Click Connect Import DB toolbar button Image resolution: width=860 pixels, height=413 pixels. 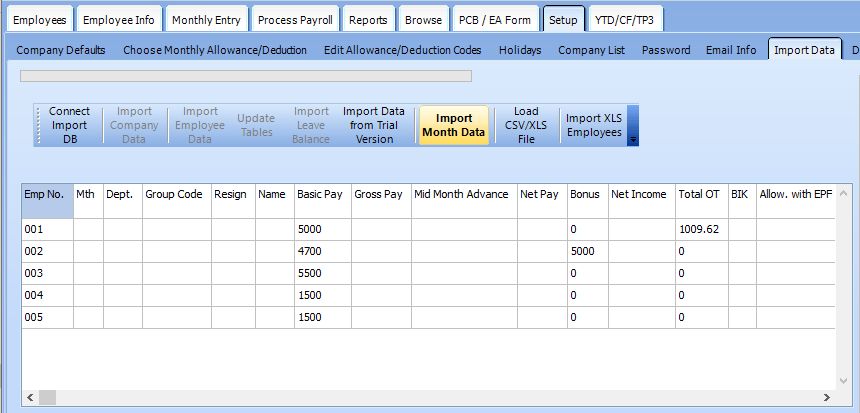pyautogui.click(x=69, y=126)
